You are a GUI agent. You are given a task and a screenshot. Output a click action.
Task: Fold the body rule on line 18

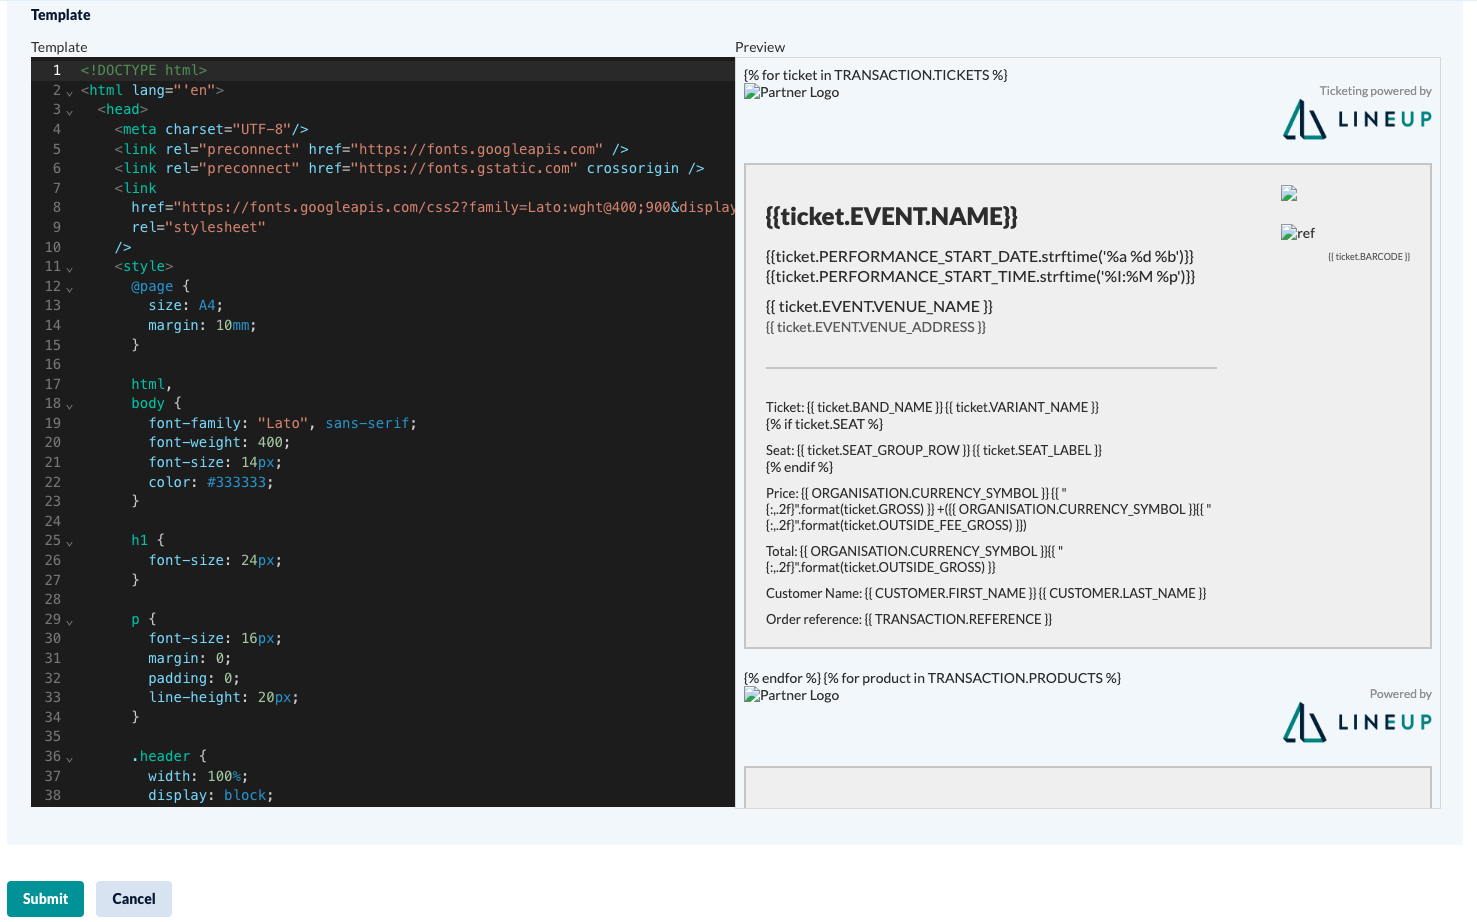click(69, 405)
